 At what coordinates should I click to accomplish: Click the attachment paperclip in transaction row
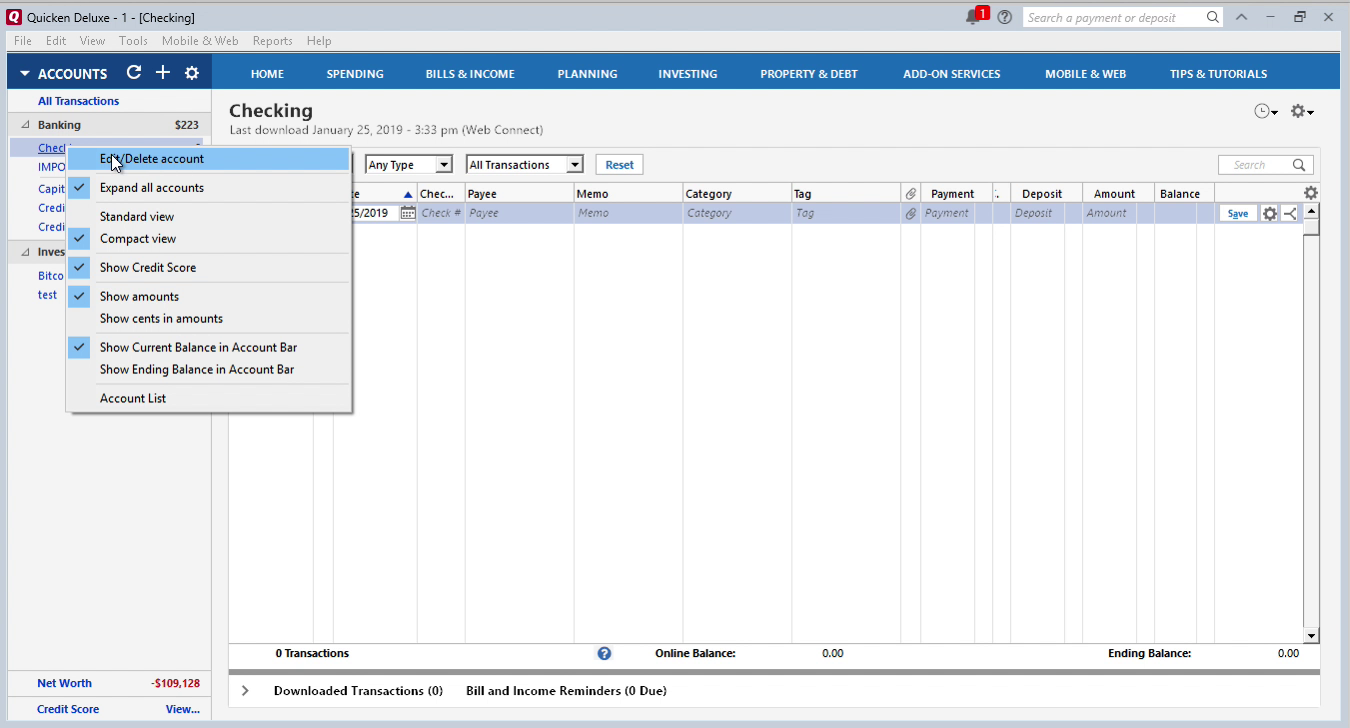[911, 213]
